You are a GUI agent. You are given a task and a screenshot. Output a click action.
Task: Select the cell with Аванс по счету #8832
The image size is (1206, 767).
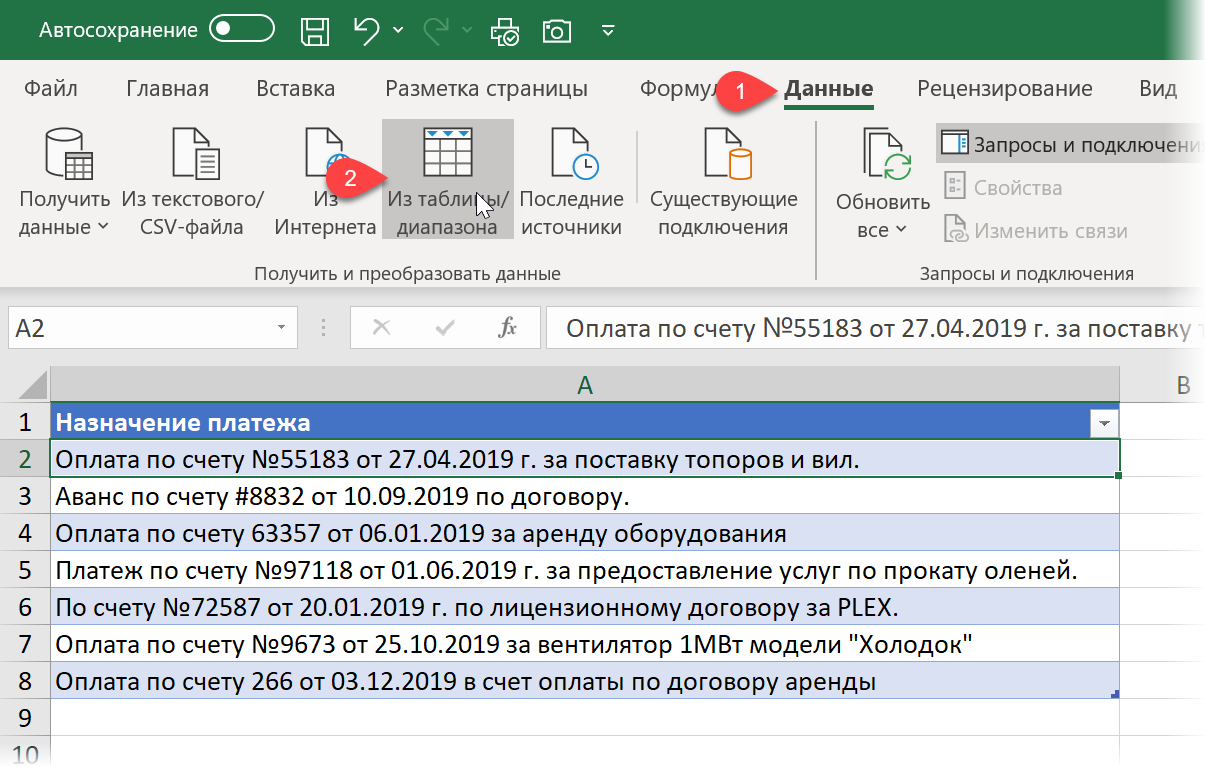[585, 496]
